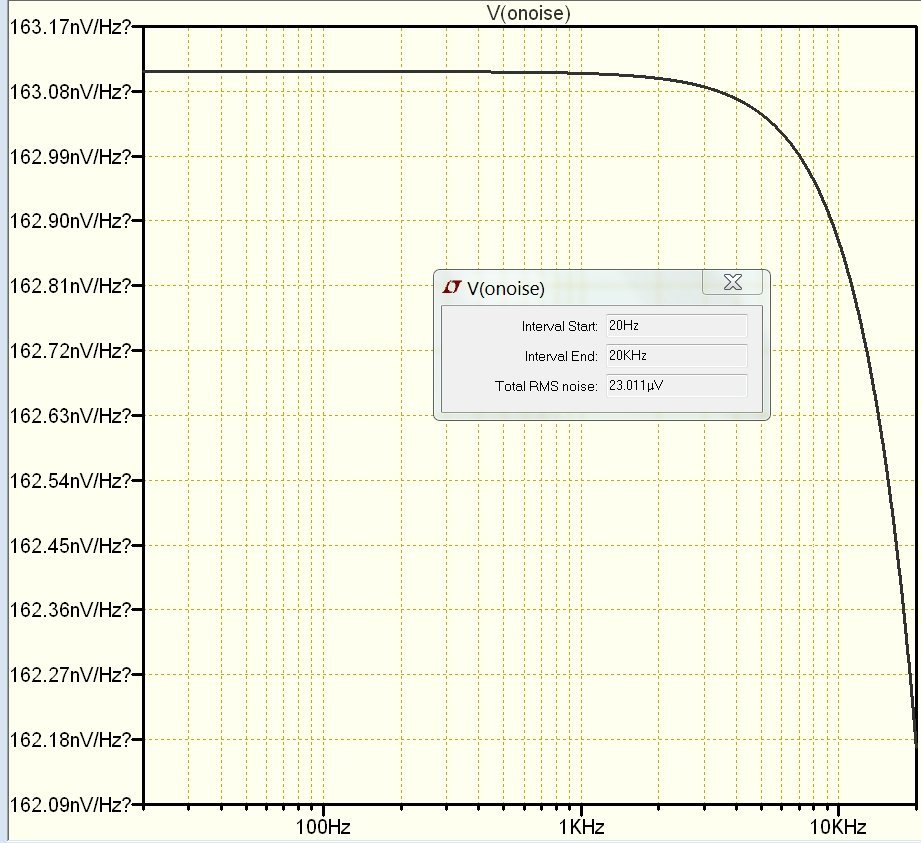Click the 162.09nV/Hz bottom vertical axis label
Image resolution: width=921 pixels, height=843 pixels.
pyautogui.click(x=70, y=804)
